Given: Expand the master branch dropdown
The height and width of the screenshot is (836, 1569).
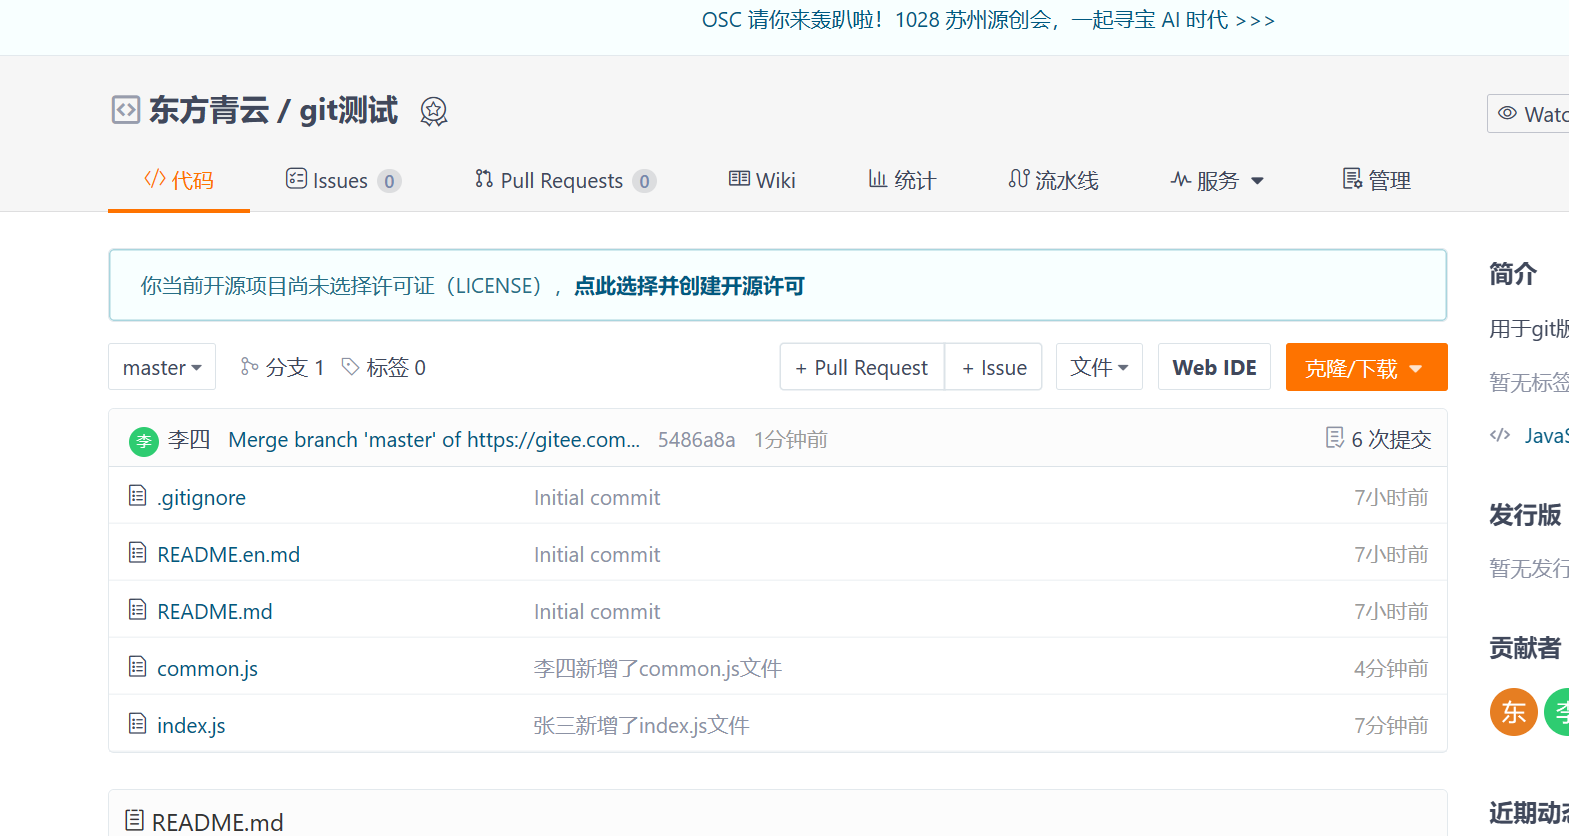Looking at the screenshot, I should point(162,367).
